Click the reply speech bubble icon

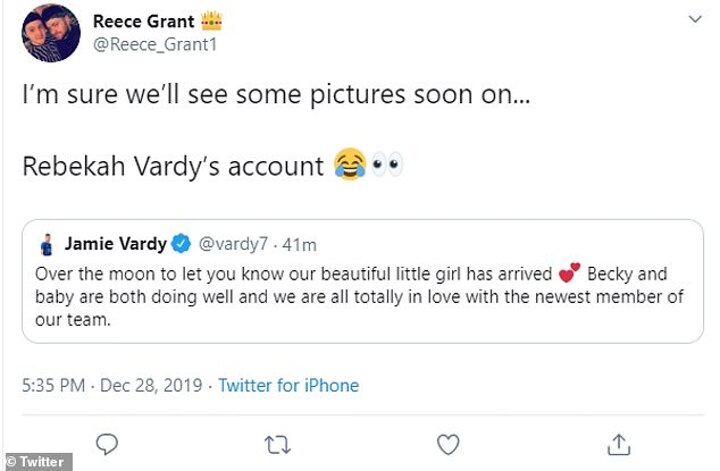[x=110, y=443]
